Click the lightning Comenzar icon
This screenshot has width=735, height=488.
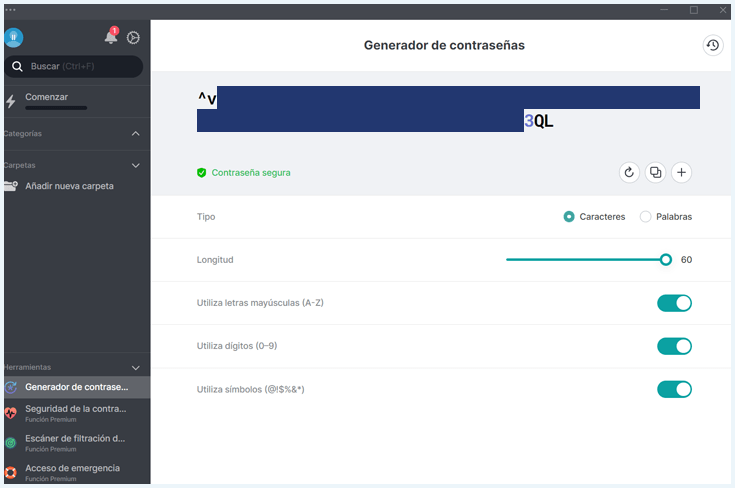coord(10,101)
